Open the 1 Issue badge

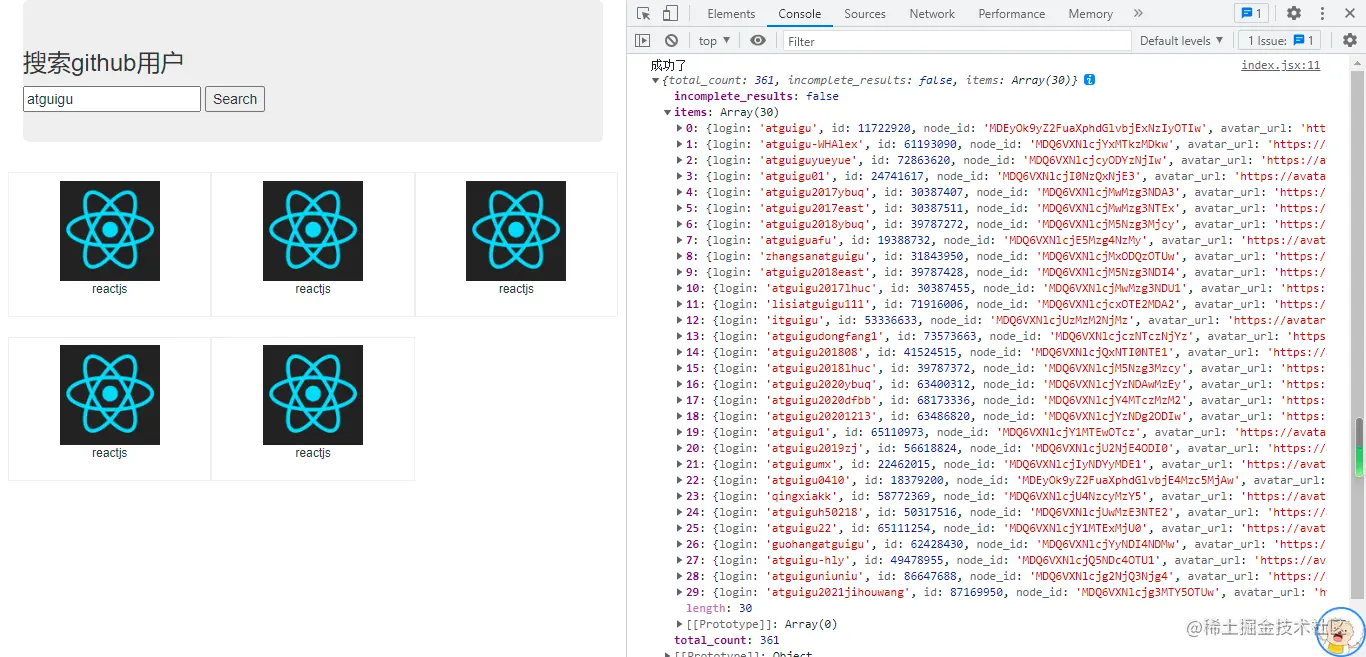(1280, 41)
